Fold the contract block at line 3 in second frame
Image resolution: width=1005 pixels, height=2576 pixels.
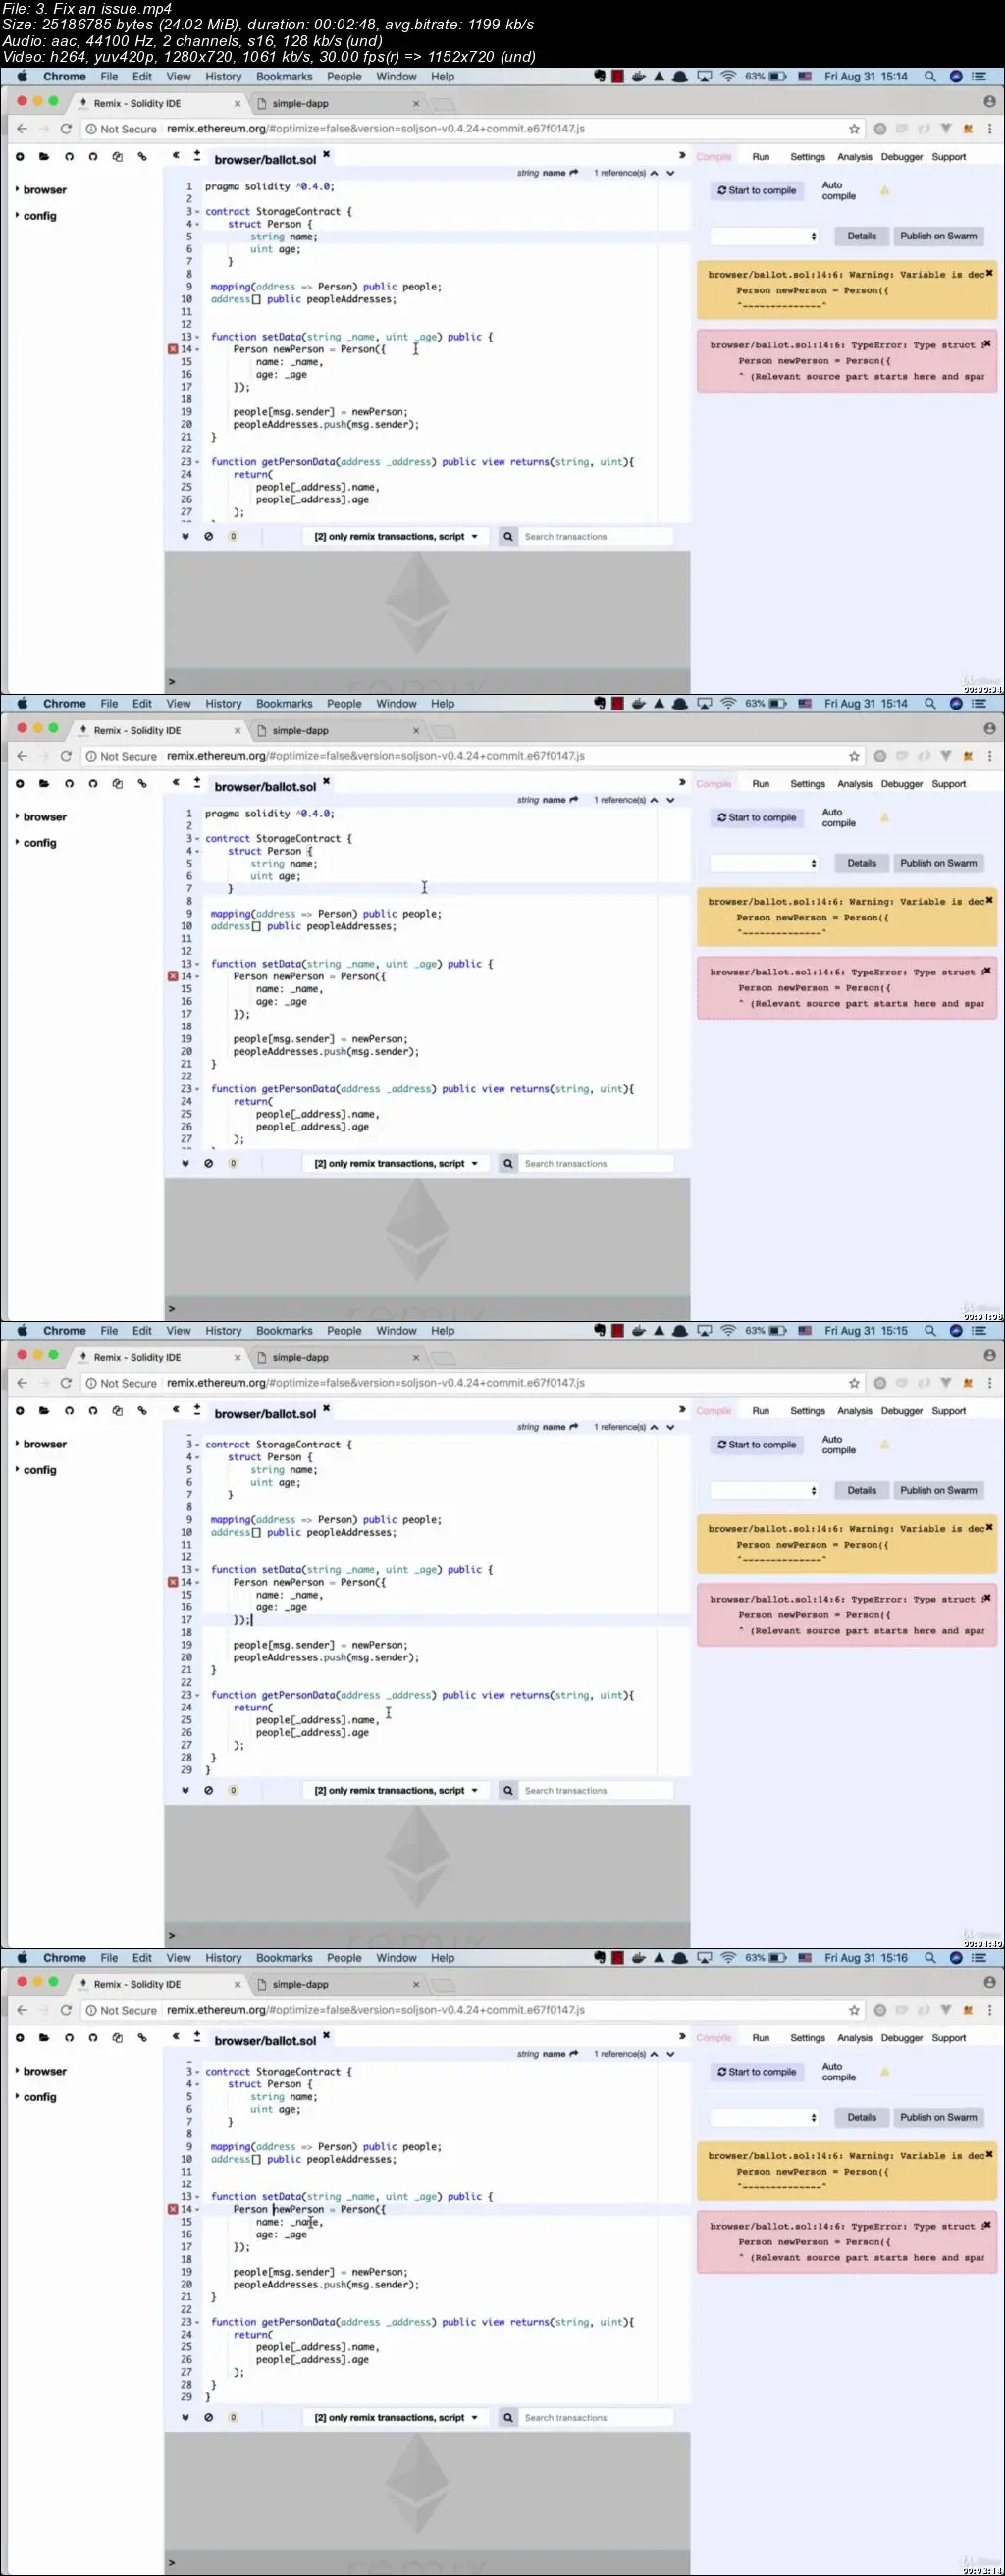(198, 839)
